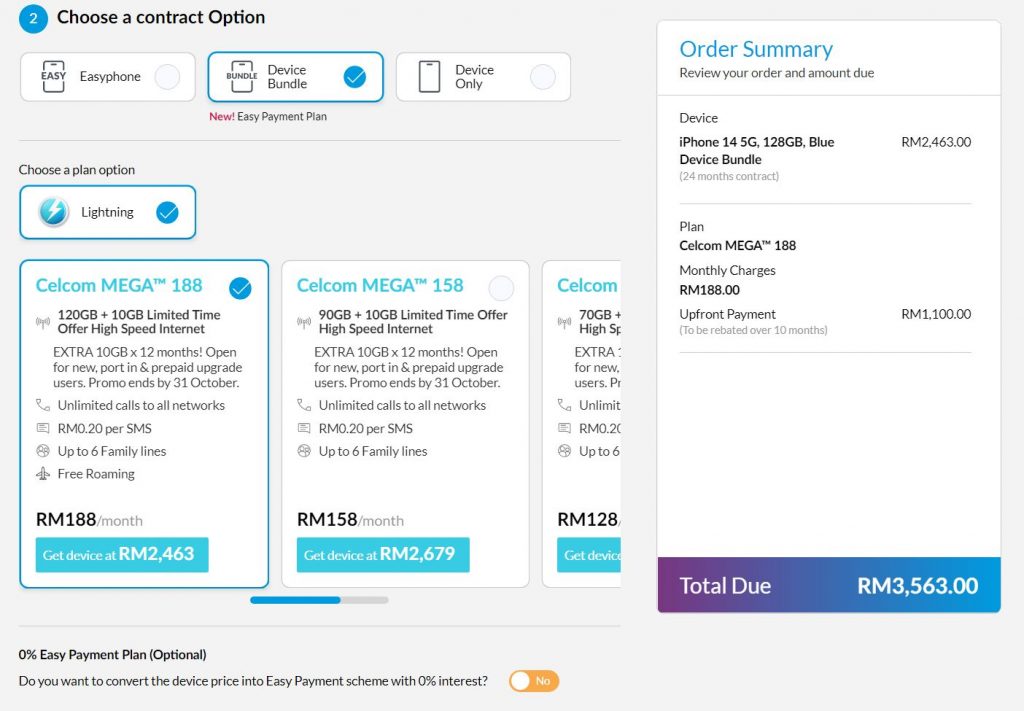Uncheck the Celcom MEGA 188 checkmark

point(240,289)
